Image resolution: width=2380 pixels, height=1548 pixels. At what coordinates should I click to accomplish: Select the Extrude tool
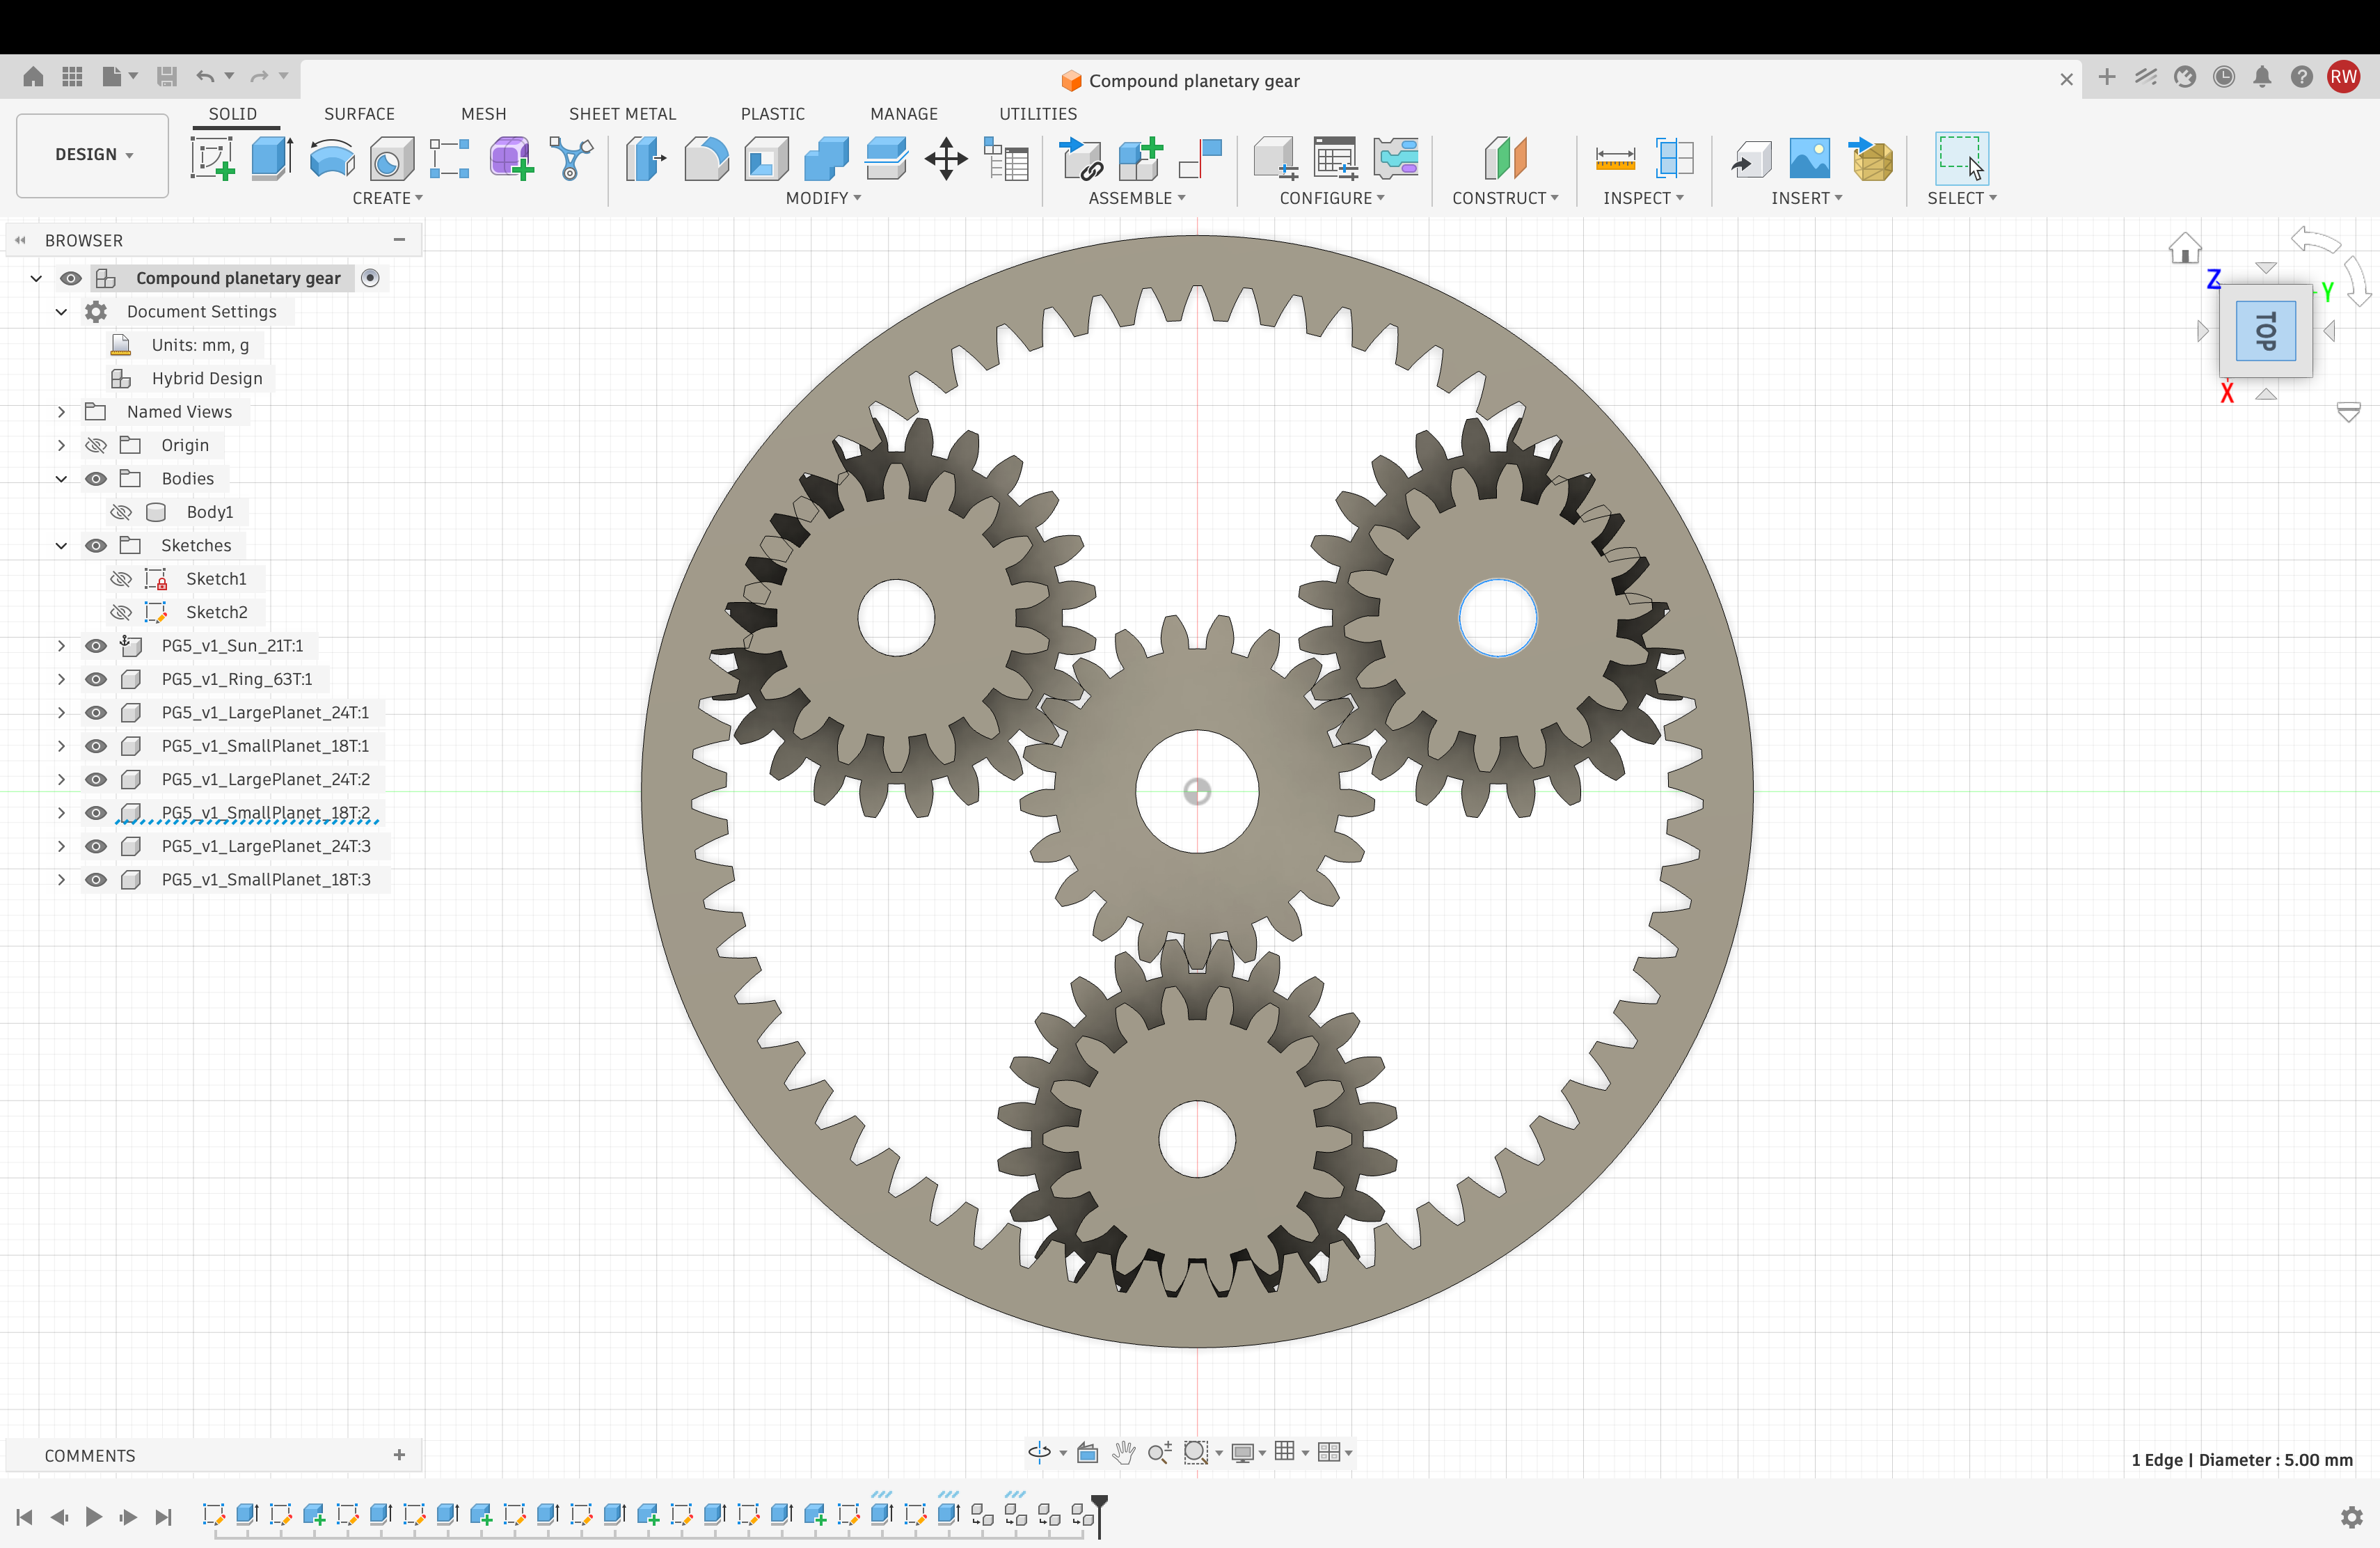(x=271, y=159)
